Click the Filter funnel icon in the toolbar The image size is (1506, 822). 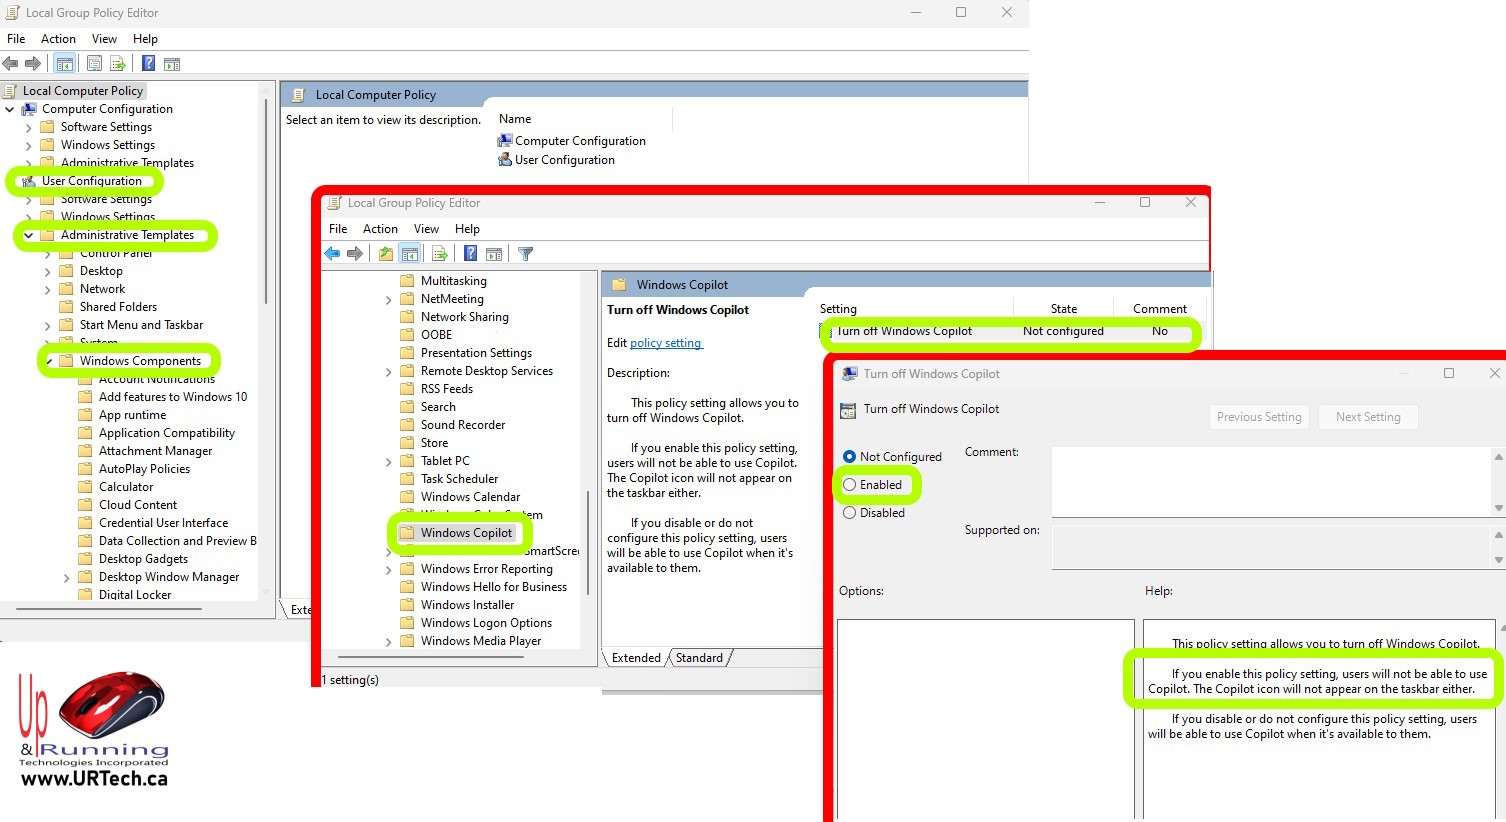point(526,254)
